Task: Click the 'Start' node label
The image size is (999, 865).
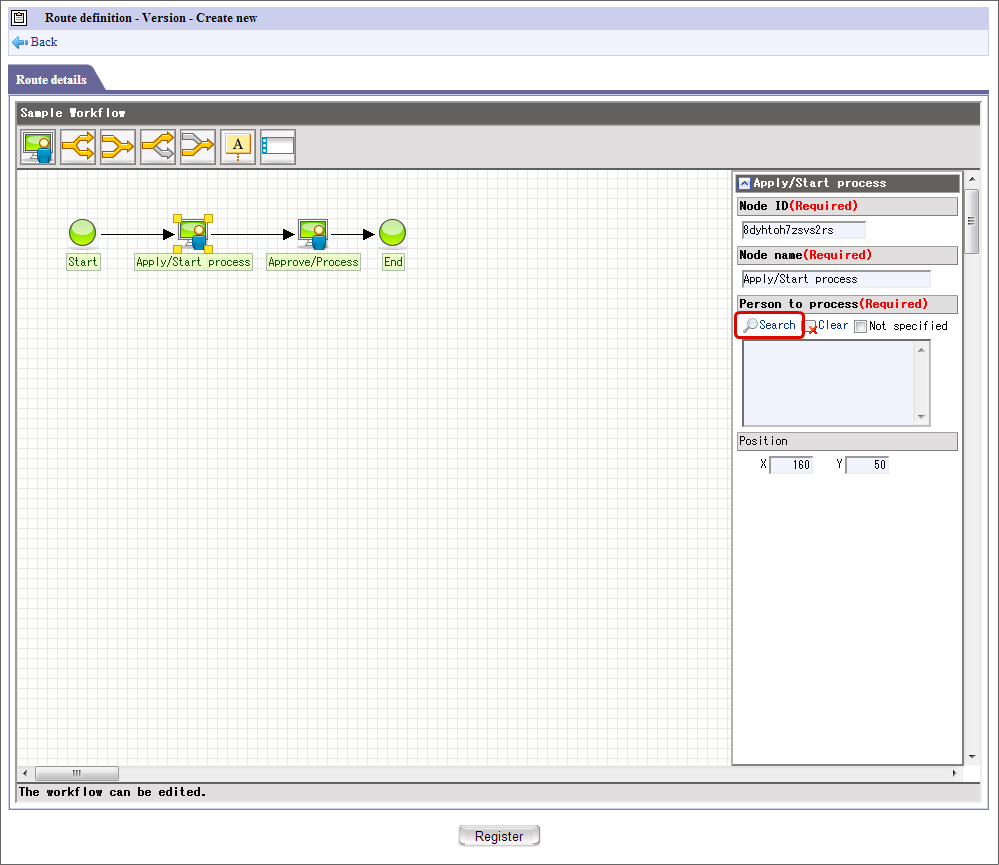Action: tap(83, 262)
